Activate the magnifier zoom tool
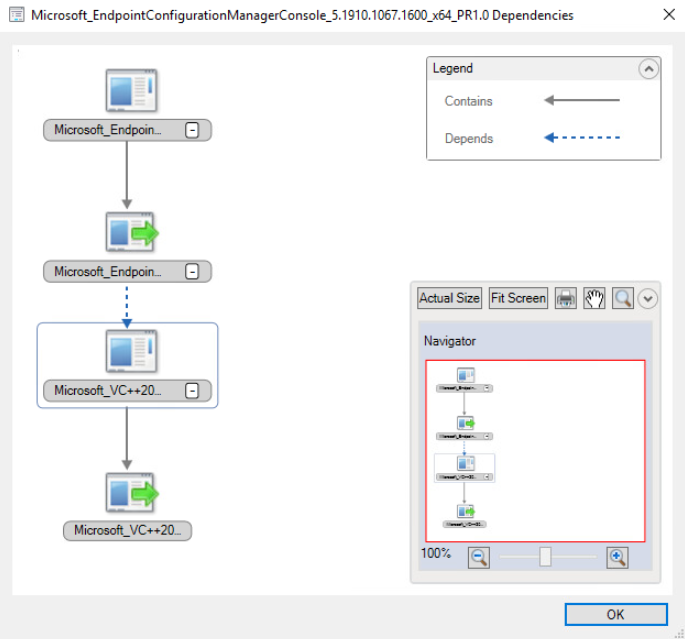The height and width of the screenshot is (639, 685). pyautogui.click(x=623, y=298)
